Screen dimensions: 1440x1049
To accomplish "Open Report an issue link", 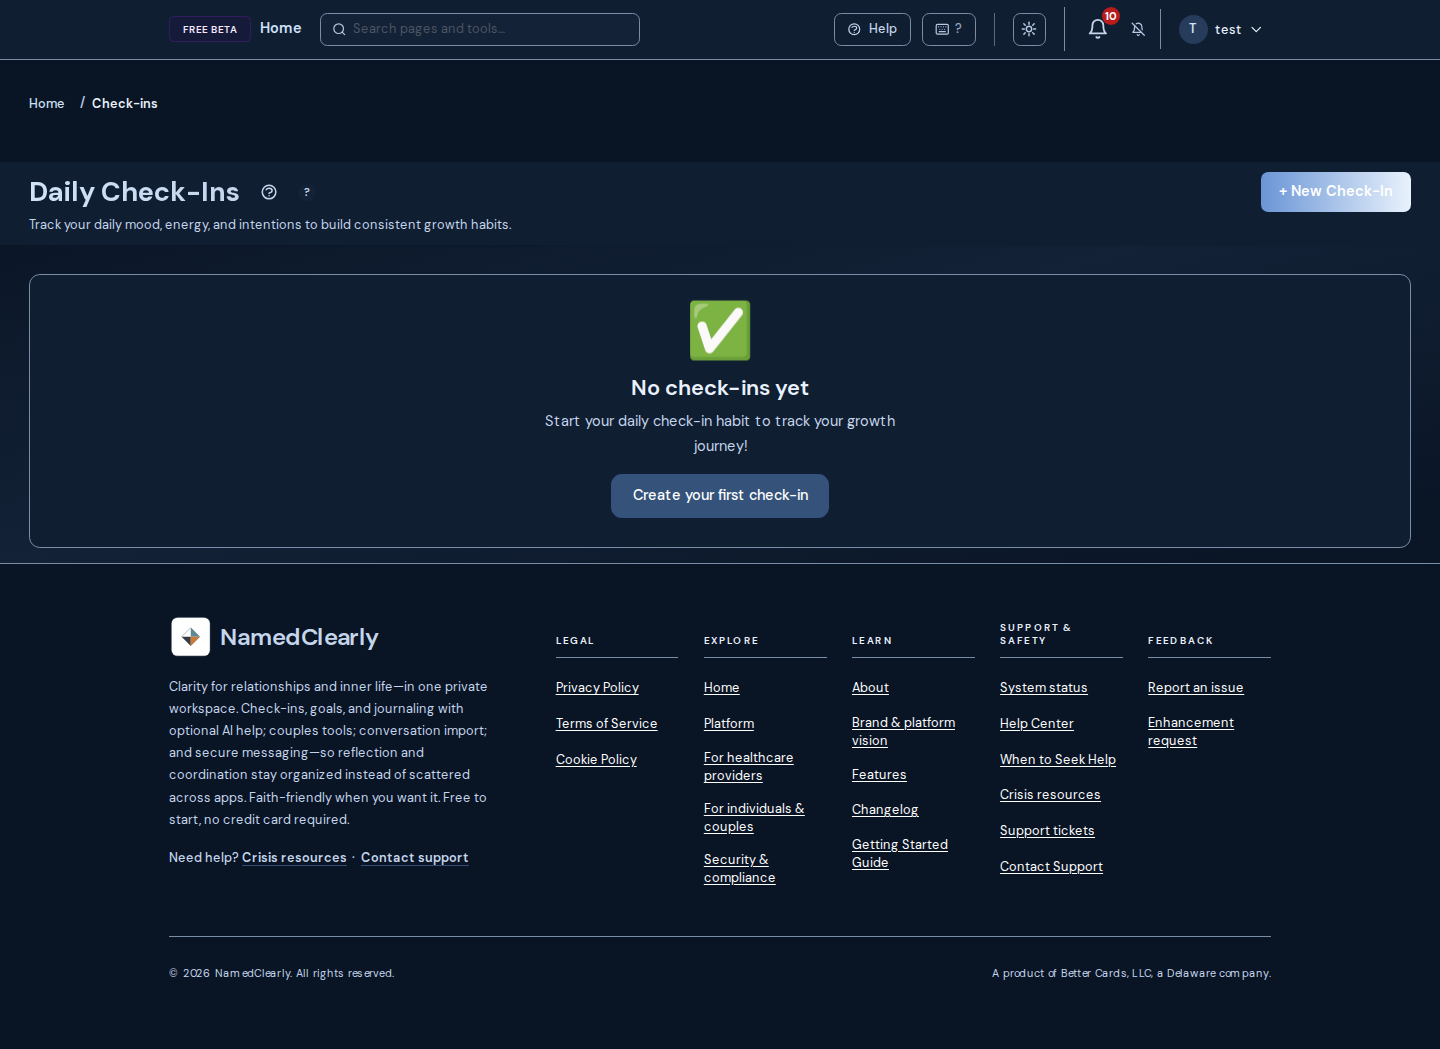I will [x=1195, y=688].
